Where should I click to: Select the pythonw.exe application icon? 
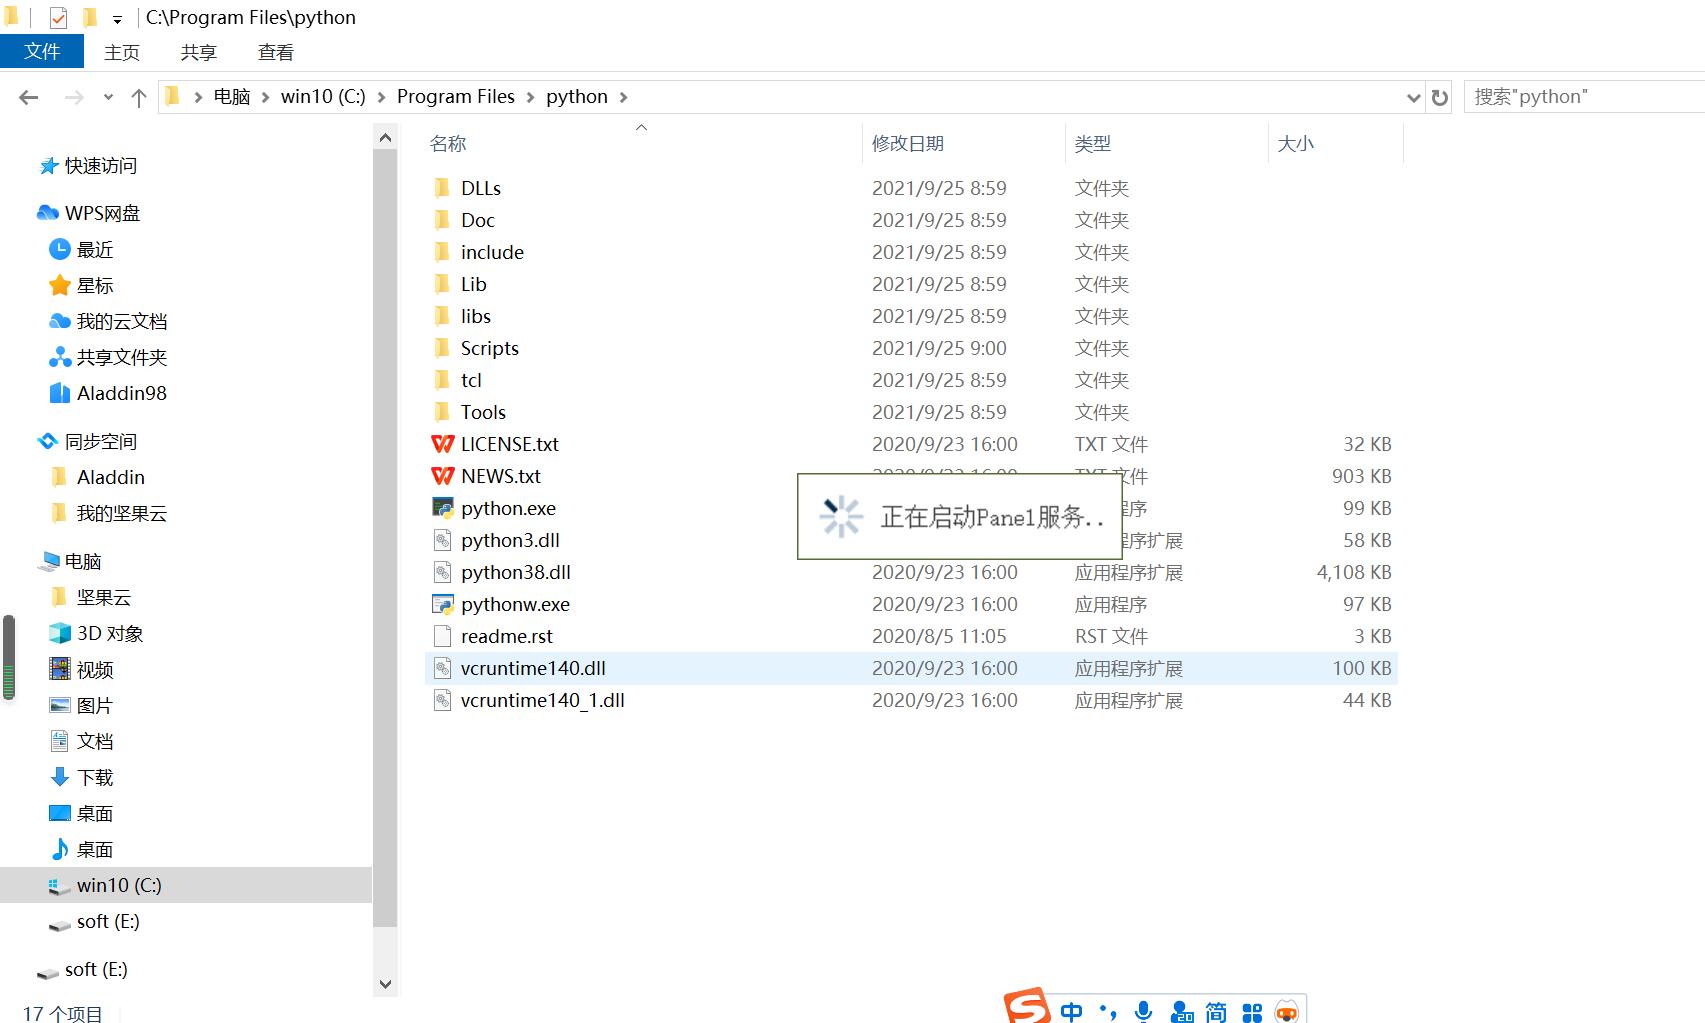[442, 604]
